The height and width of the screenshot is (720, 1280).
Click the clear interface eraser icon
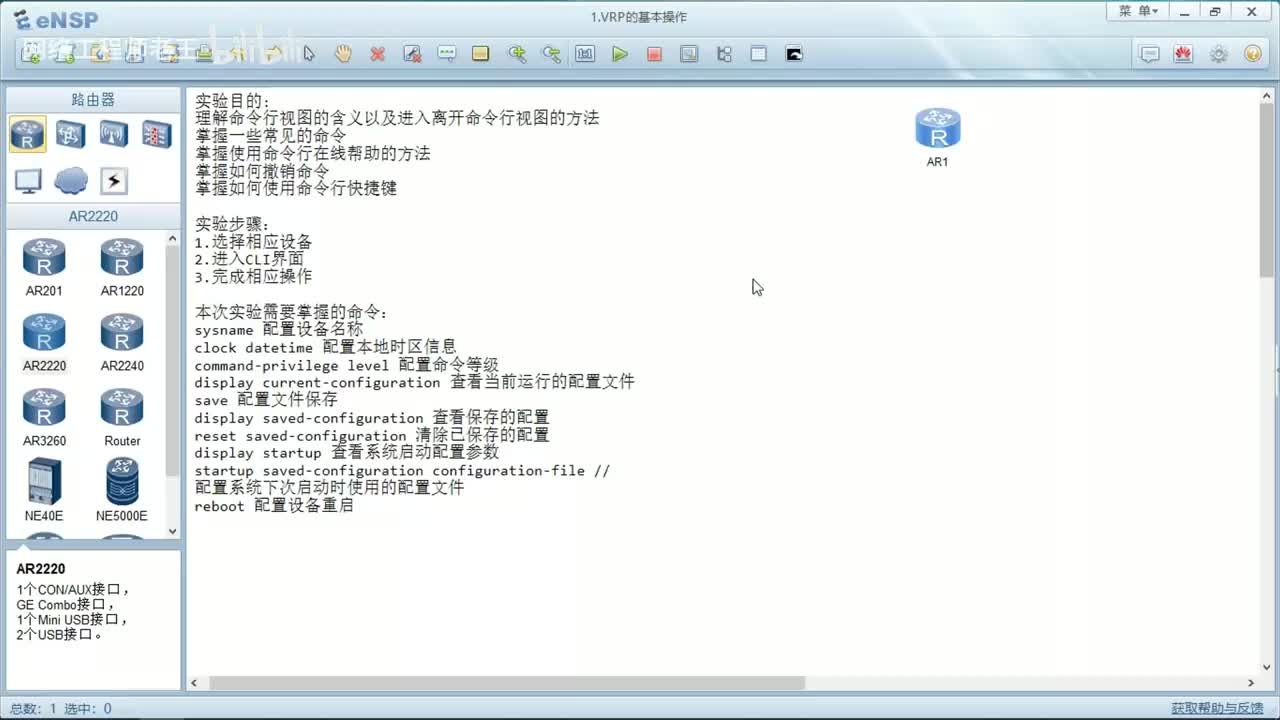[x=412, y=54]
